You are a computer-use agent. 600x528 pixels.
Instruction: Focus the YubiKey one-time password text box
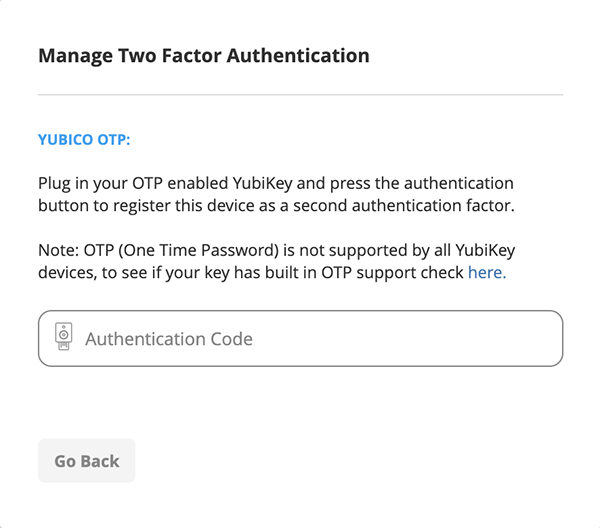pyautogui.click(x=320, y=338)
